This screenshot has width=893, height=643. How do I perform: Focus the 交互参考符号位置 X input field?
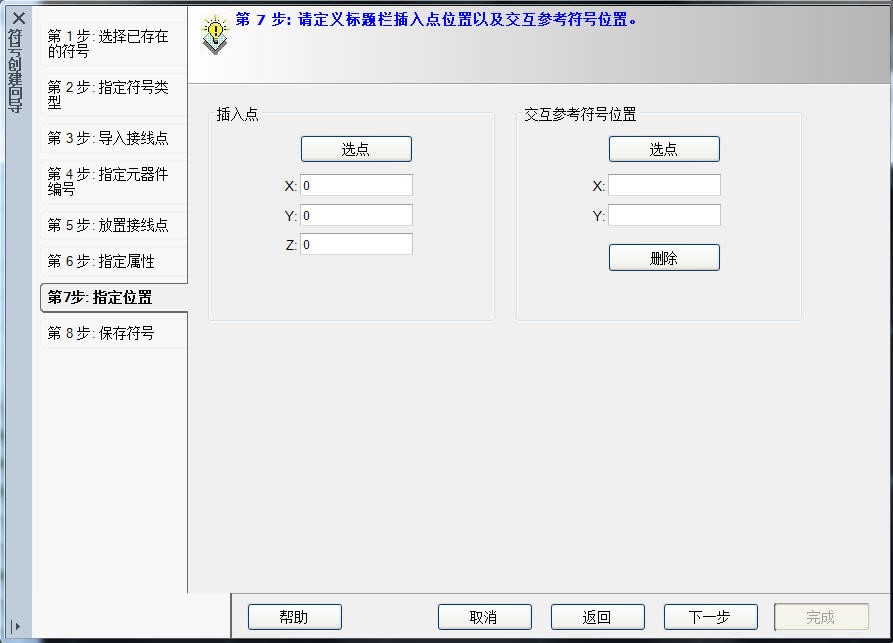click(664, 186)
